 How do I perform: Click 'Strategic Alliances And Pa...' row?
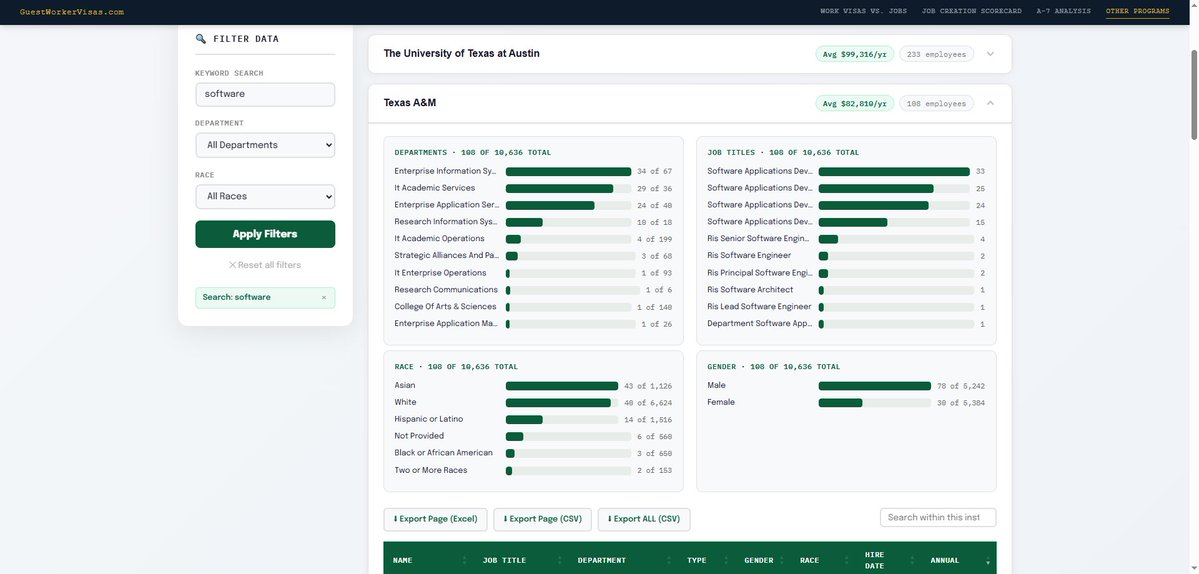click(x=533, y=256)
